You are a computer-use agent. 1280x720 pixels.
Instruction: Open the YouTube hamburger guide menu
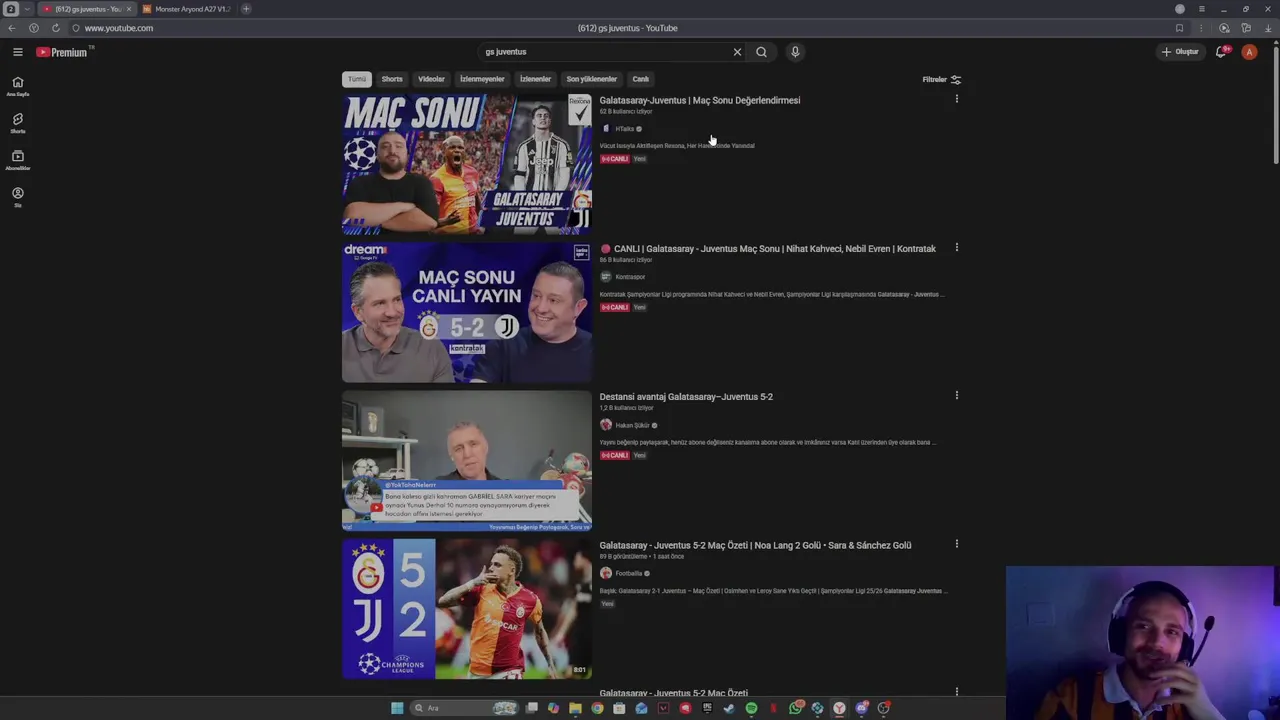[x=17, y=52]
